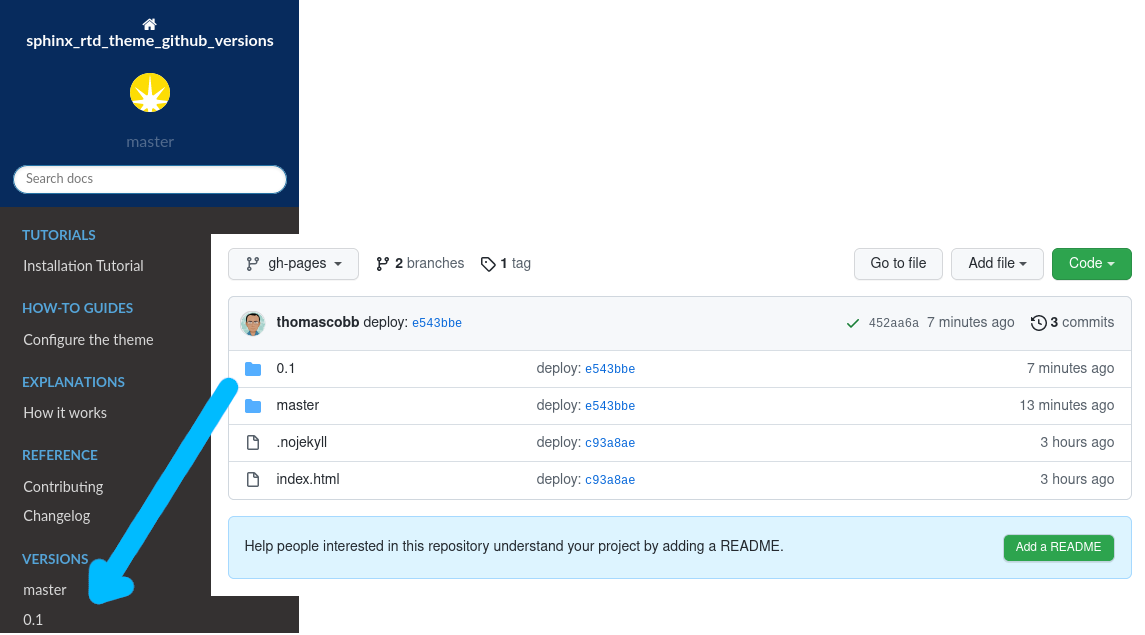1145x635 pixels.
Task: Click the index.html file icon
Action: [253, 479]
